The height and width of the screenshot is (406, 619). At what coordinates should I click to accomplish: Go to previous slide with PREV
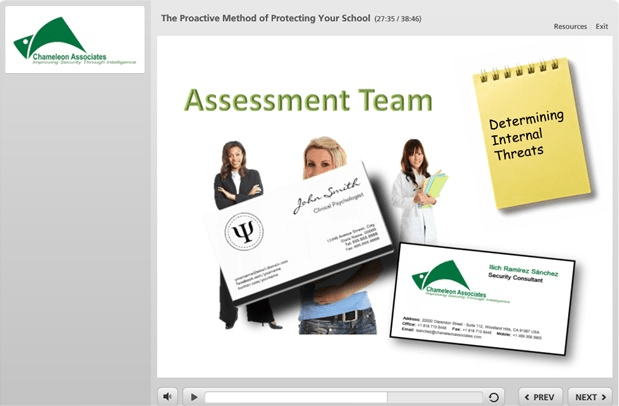[541, 397]
